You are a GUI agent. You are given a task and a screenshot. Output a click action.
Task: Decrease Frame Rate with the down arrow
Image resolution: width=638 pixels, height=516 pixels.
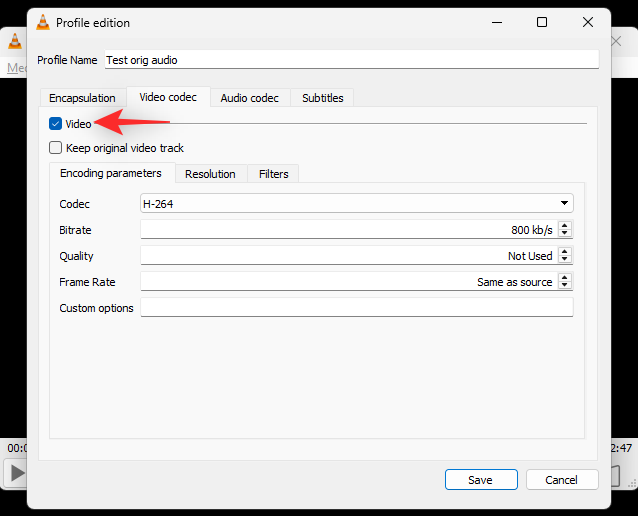tap(564, 285)
